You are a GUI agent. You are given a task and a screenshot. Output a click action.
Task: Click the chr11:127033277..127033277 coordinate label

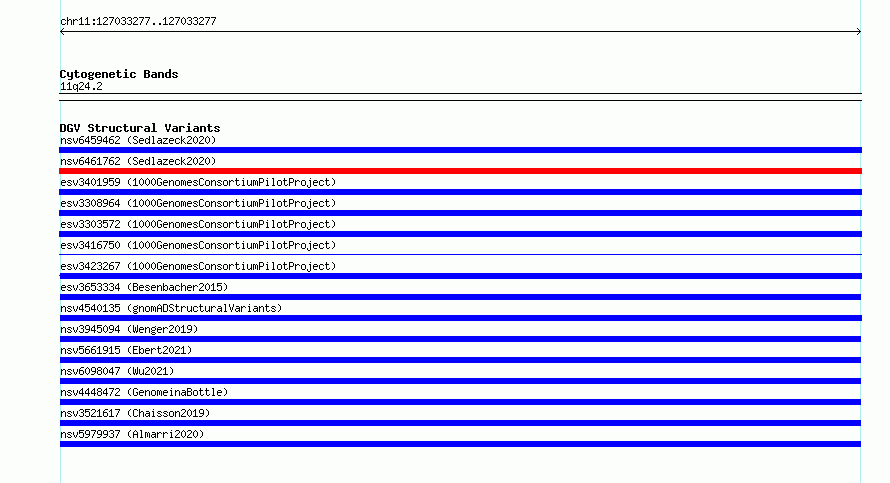point(138,21)
